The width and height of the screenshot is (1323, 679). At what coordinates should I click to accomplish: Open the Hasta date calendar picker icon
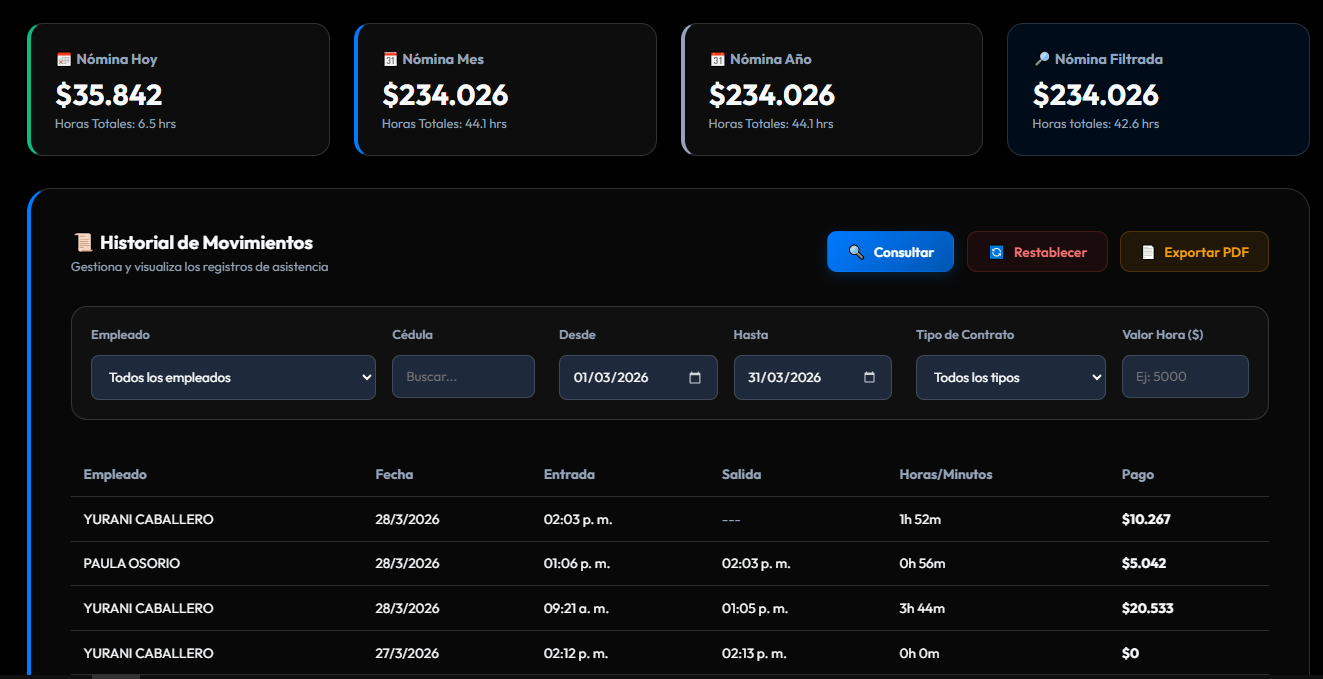(870, 378)
